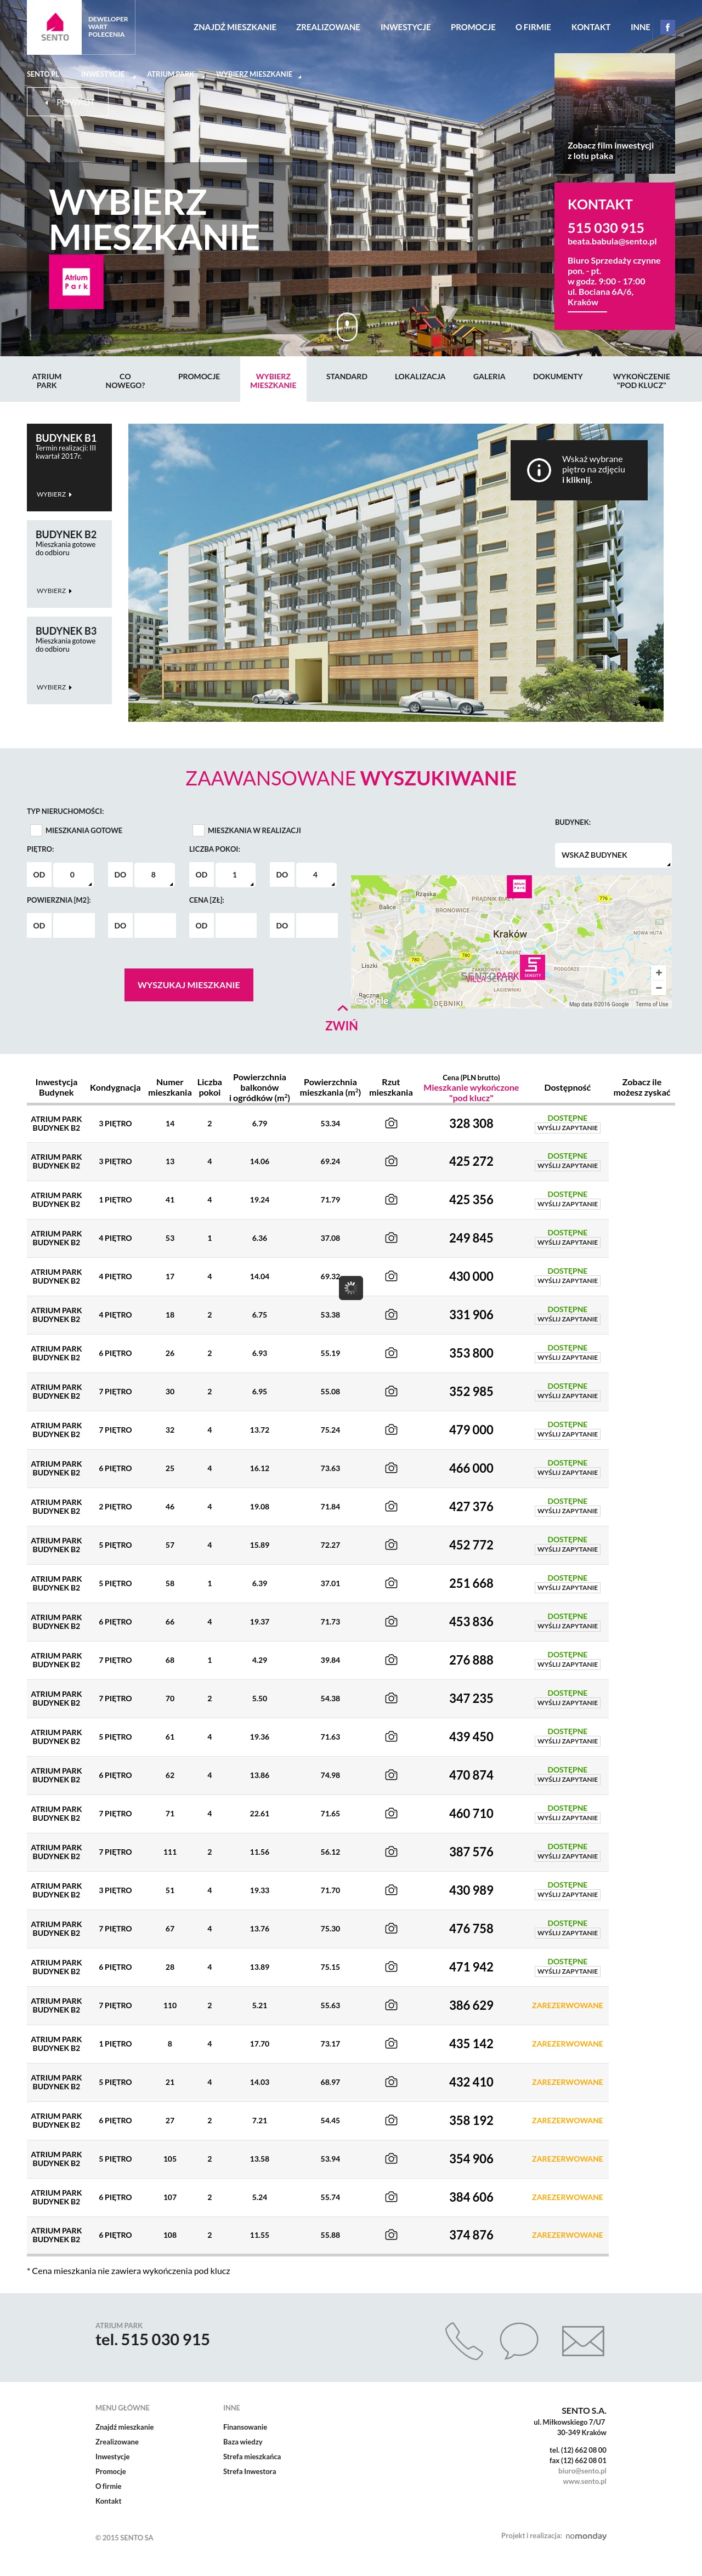Image resolution: width=702 pixels, height=2576 pixels.
Task: Open the biuro@sento.pl email link
Action: (x=582, y=2470)
